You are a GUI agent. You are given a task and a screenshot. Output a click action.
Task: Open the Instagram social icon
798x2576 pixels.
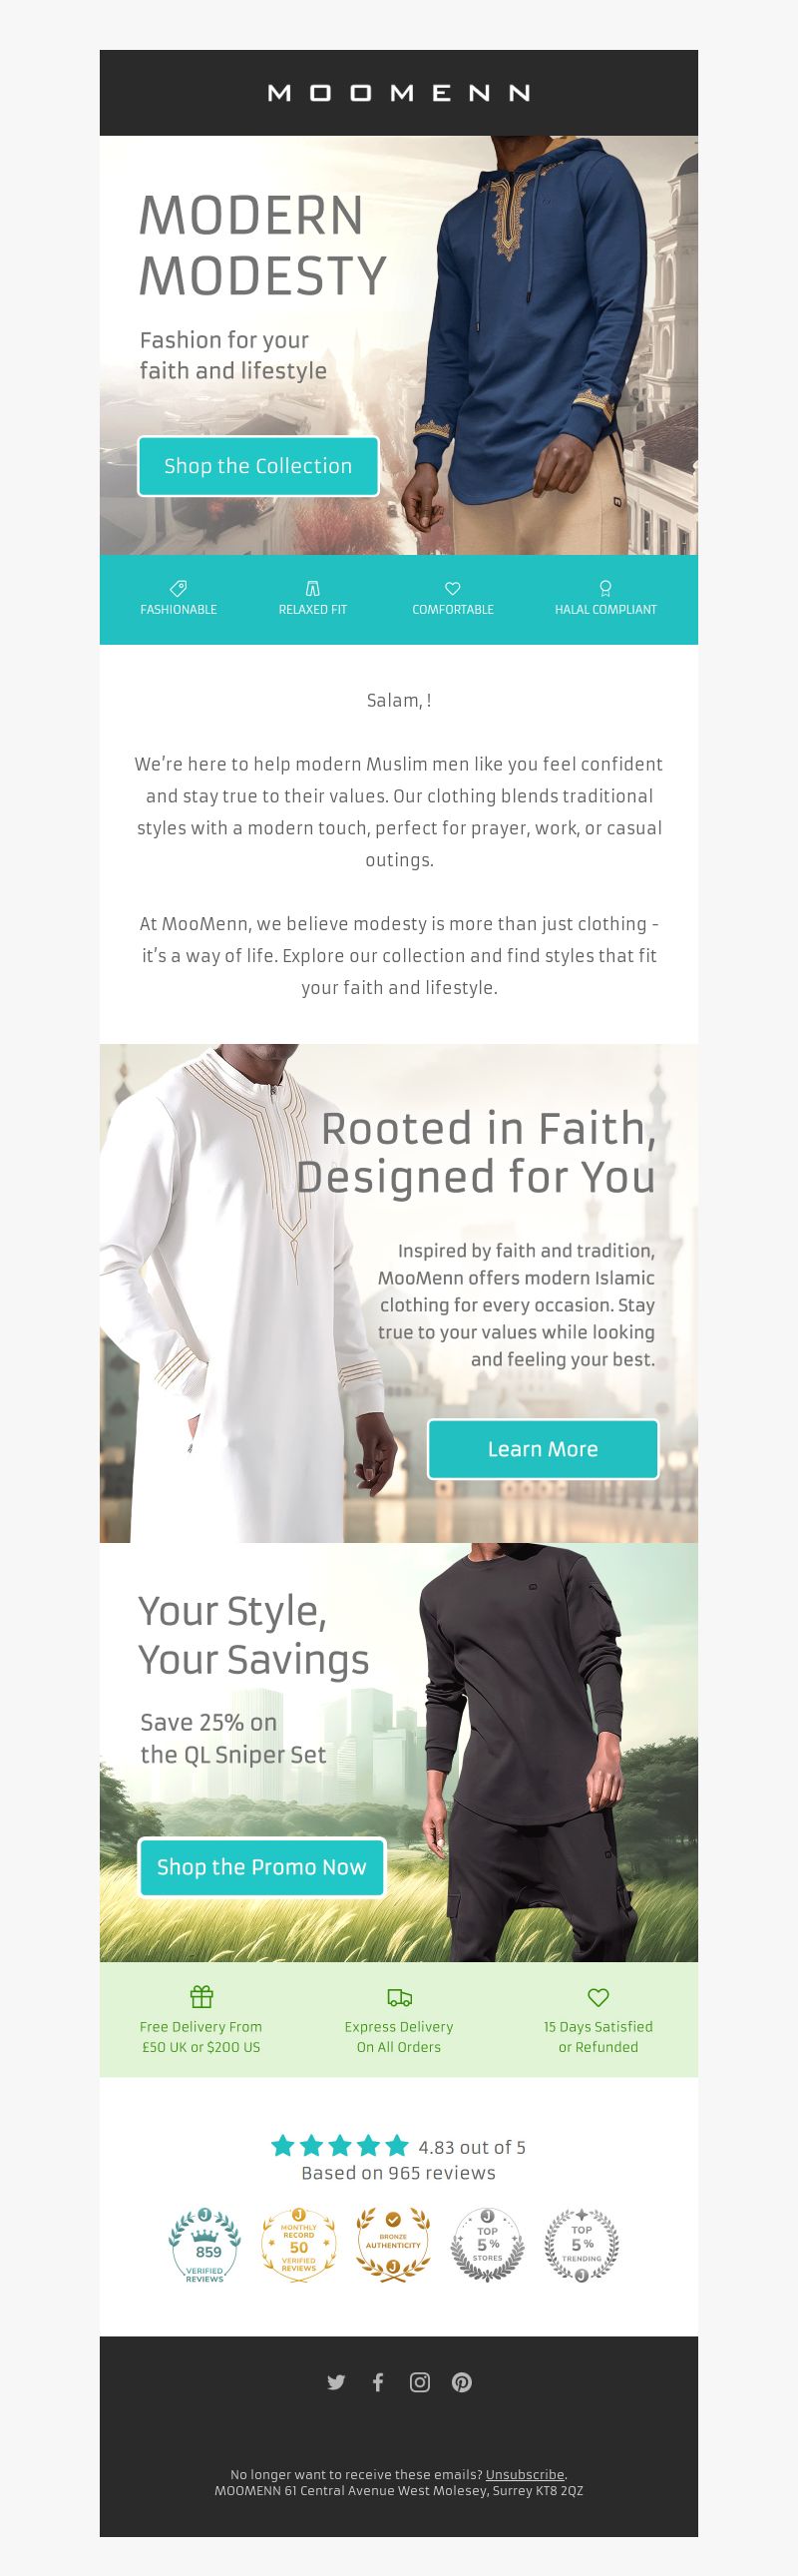pos(420,2382)
